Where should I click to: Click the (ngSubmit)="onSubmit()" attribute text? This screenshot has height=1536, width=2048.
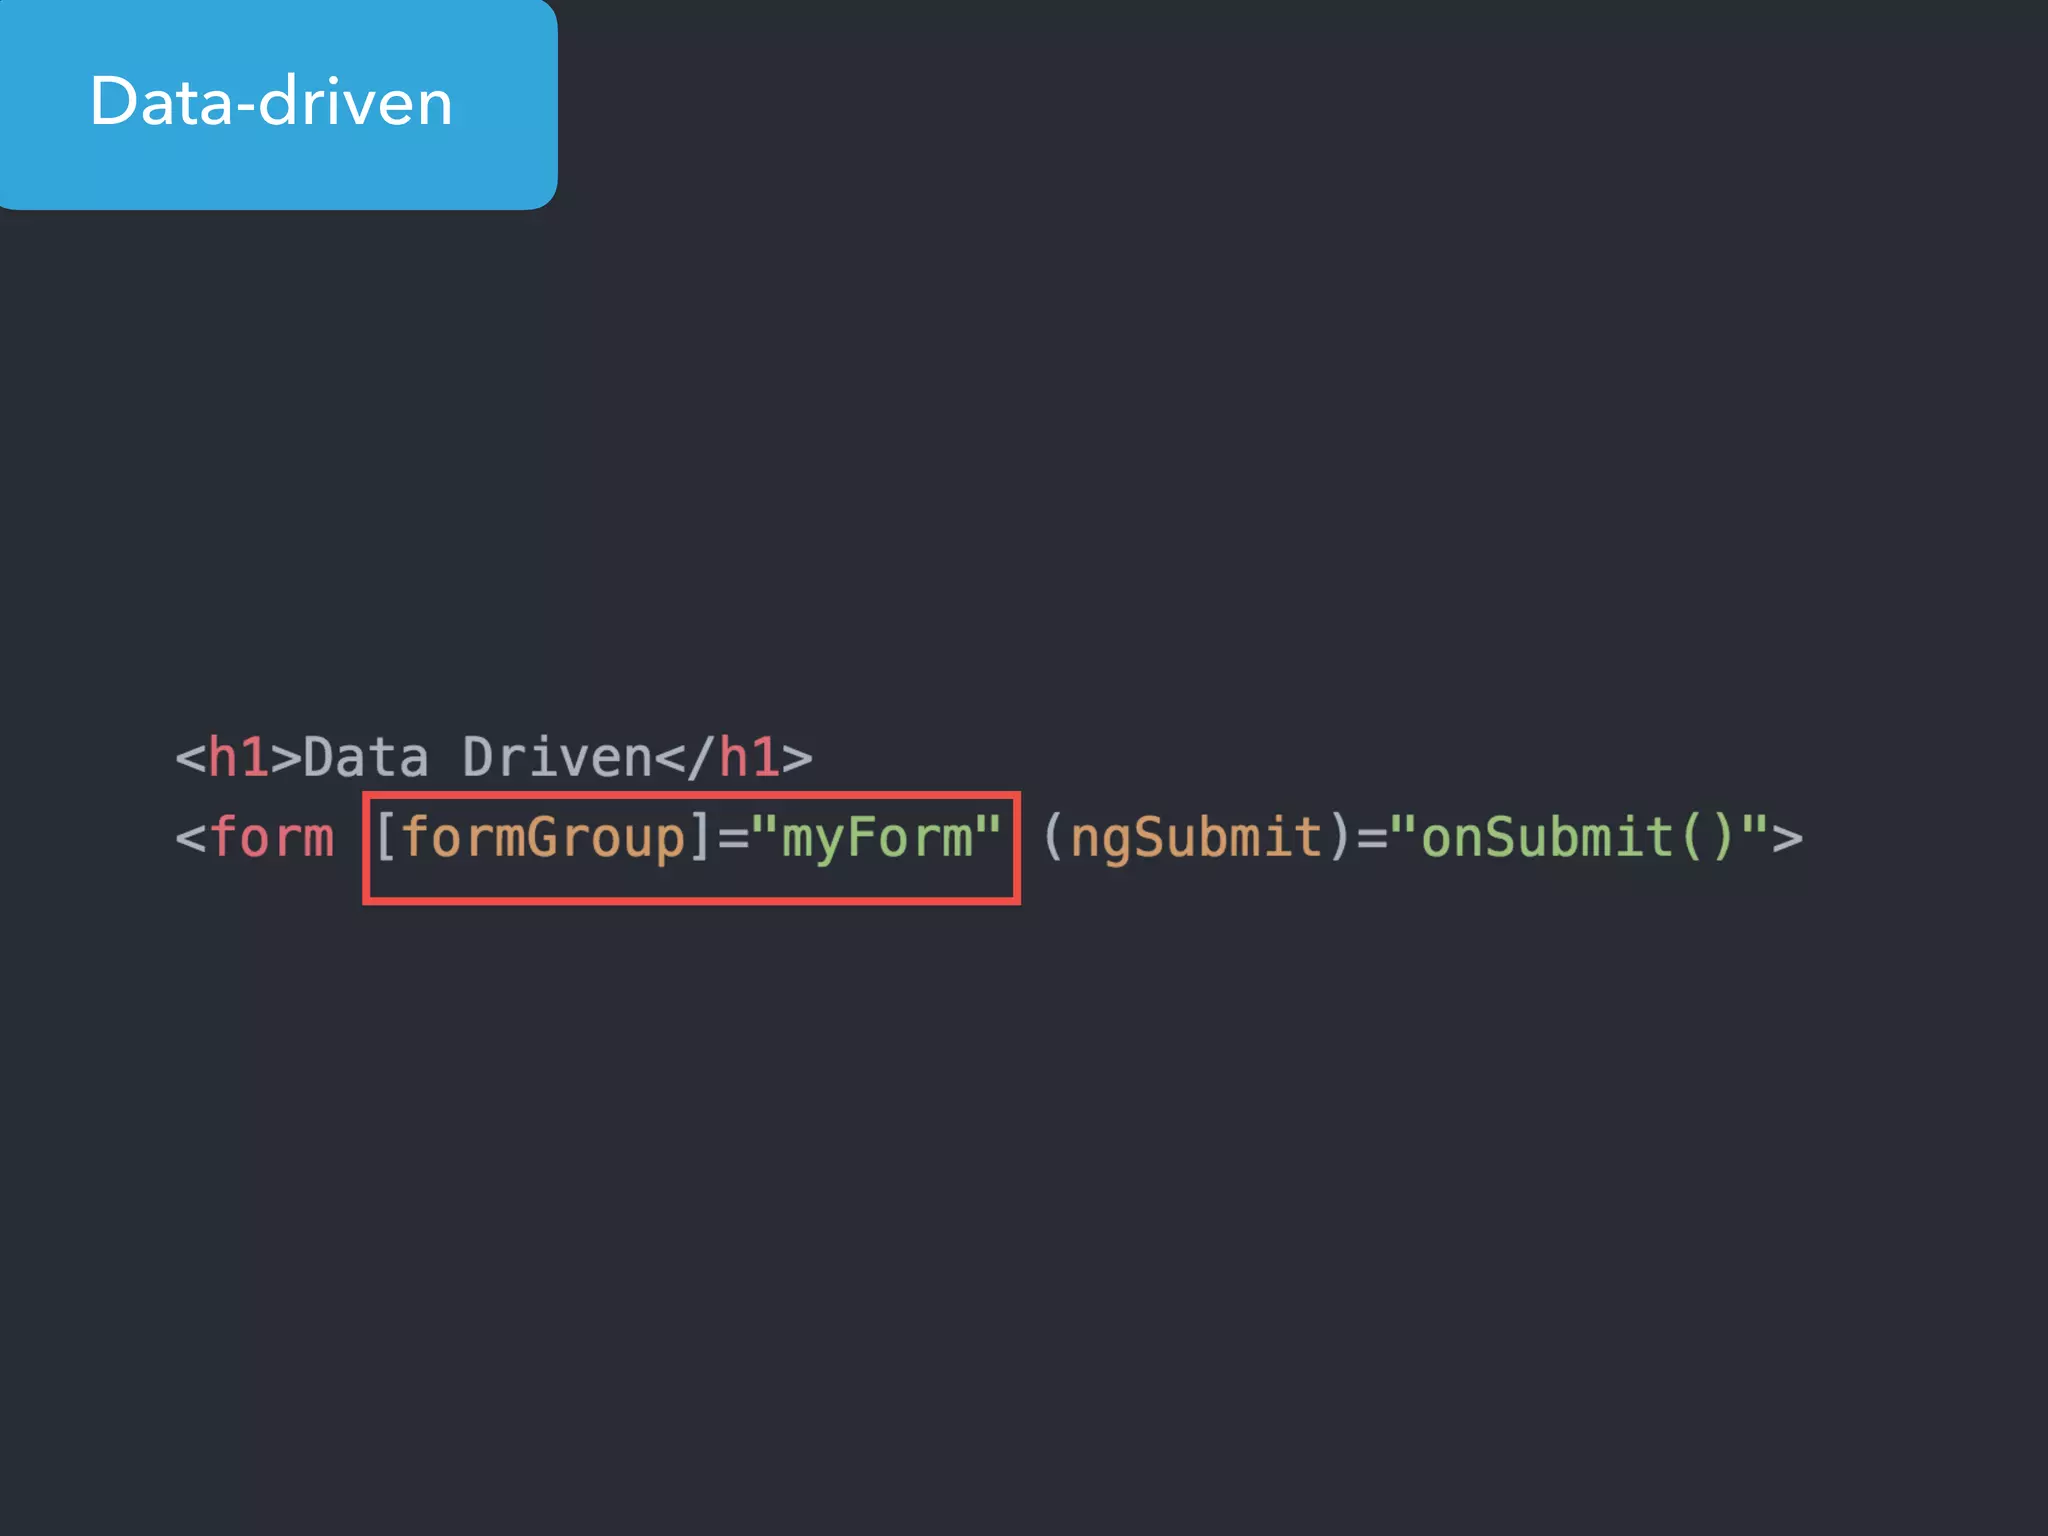pos(1405,836)
